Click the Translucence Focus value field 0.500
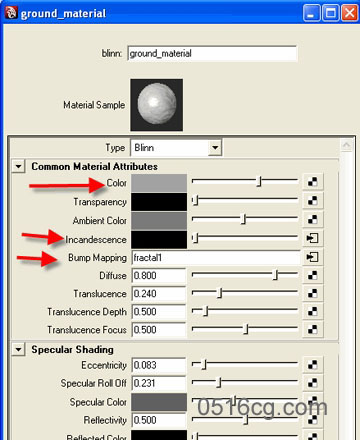 [x=159, y=330]
